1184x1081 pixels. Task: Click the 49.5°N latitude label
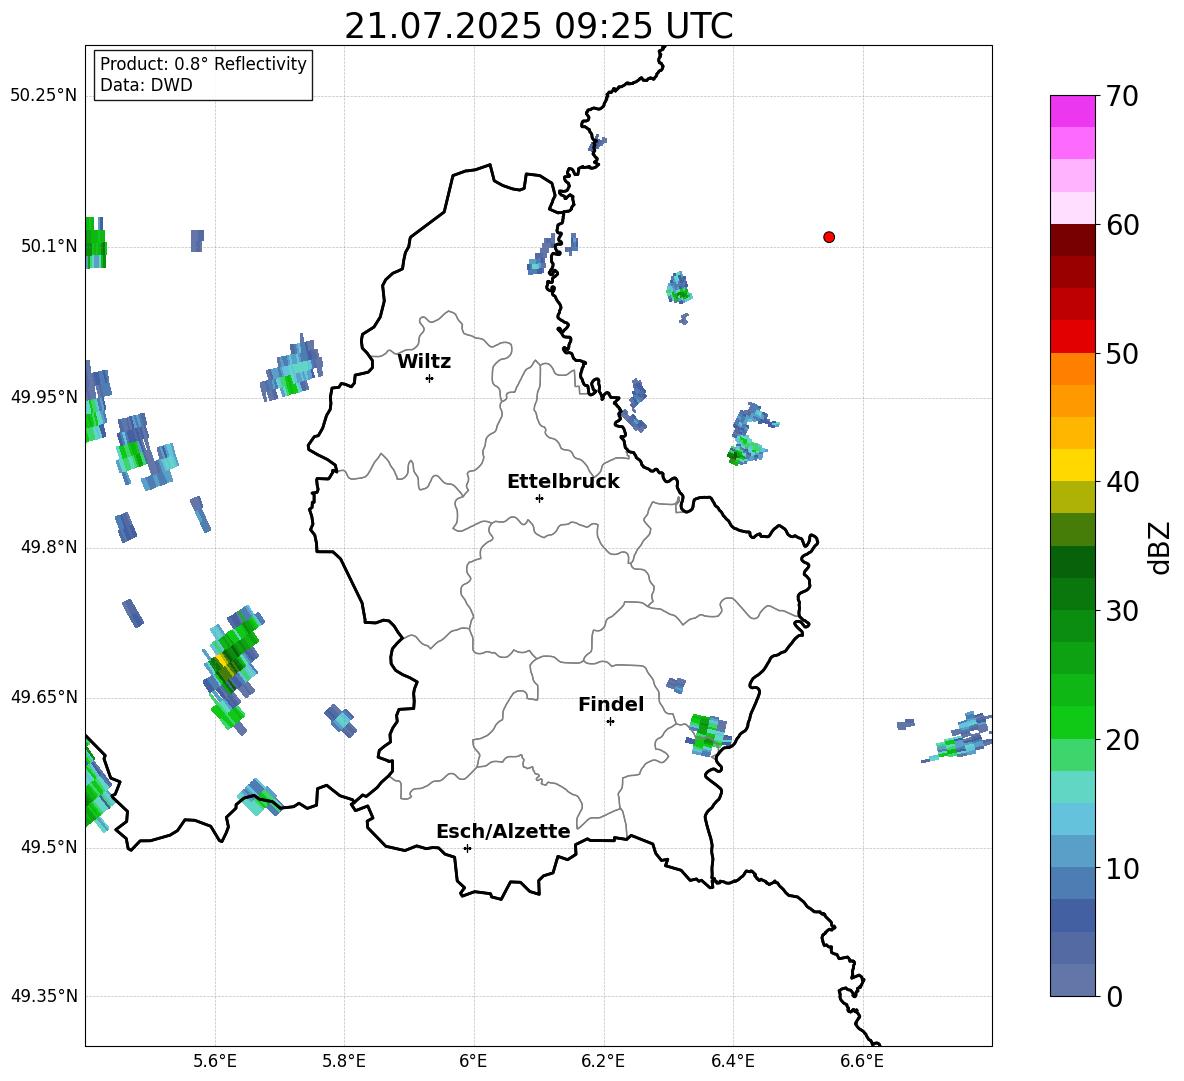point(48,846)
